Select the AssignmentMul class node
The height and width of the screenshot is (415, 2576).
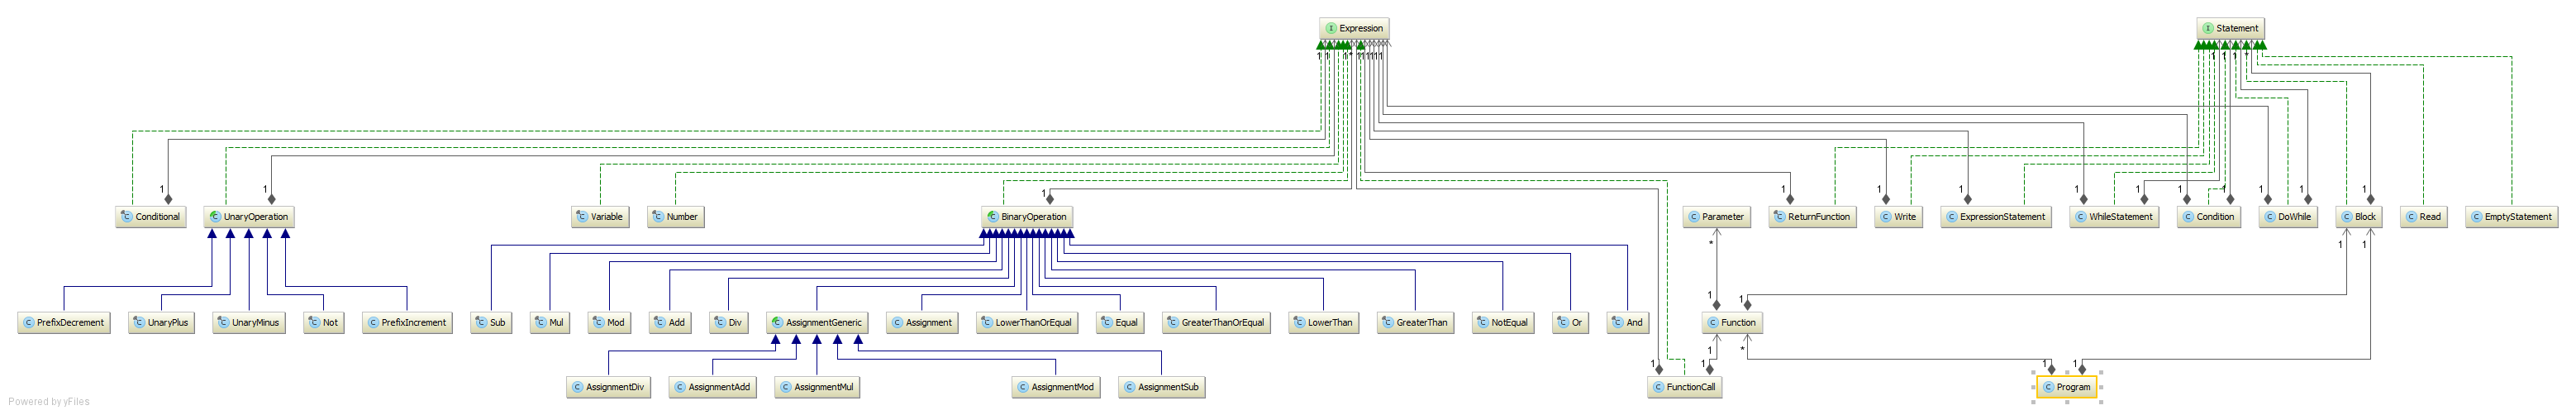(x=817, y=387)
